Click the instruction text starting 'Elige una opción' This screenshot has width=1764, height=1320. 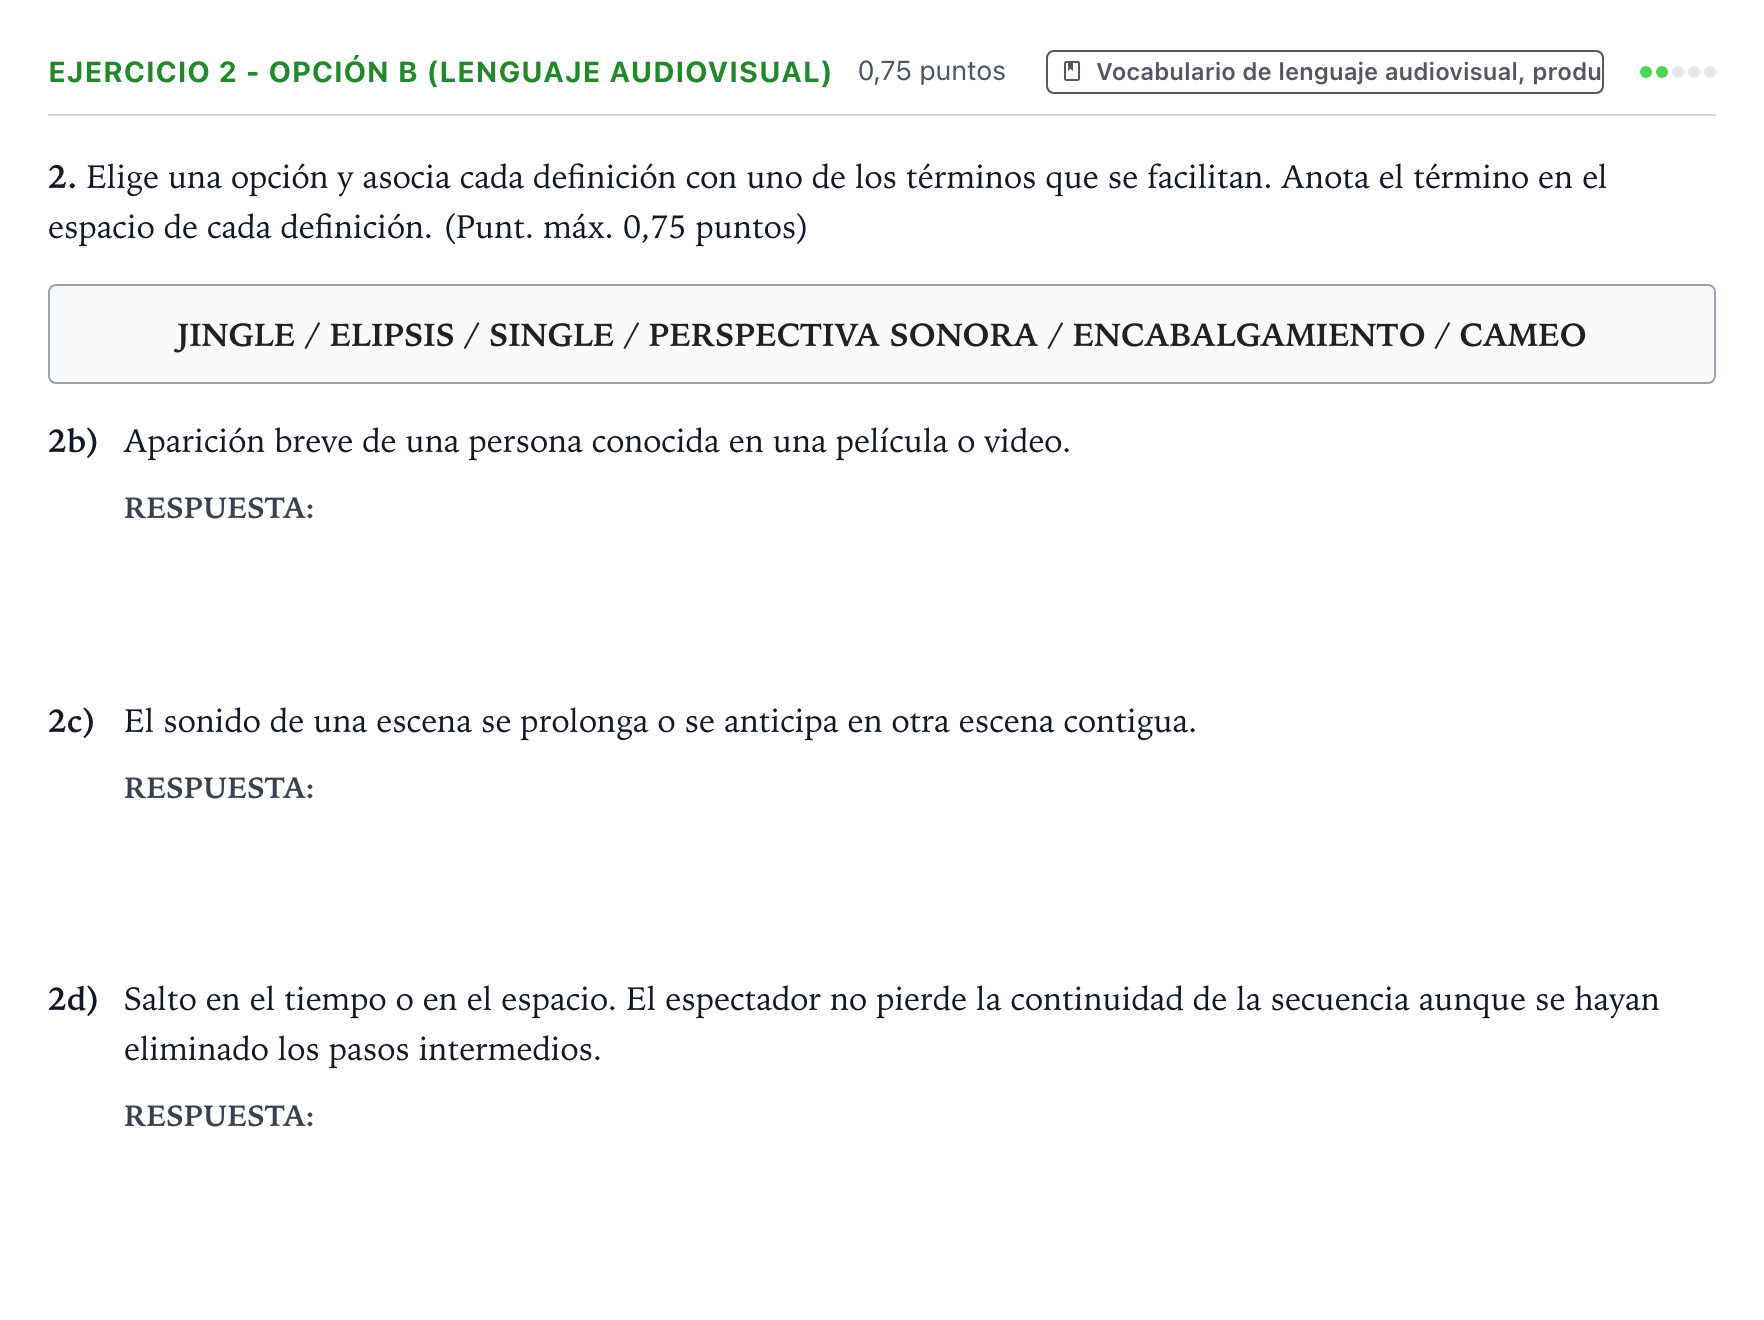tap(827, 202)
